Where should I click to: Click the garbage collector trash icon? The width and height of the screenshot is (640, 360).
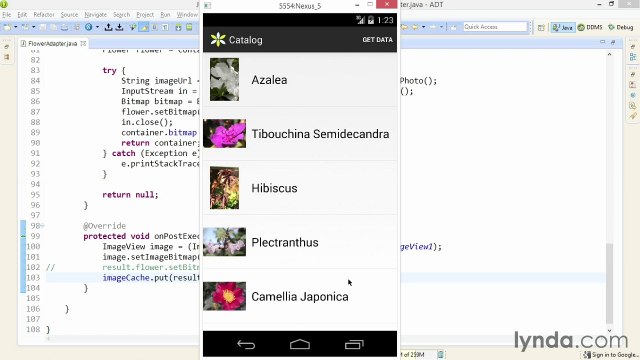click(x=440, y=355)
